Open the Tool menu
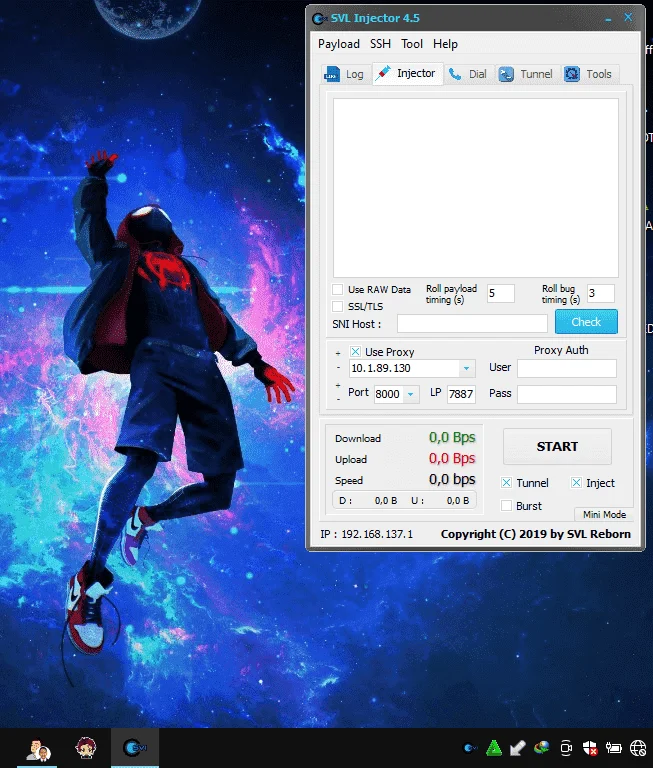The height and width of the screenshot is (768, 653). click(412, 44)
